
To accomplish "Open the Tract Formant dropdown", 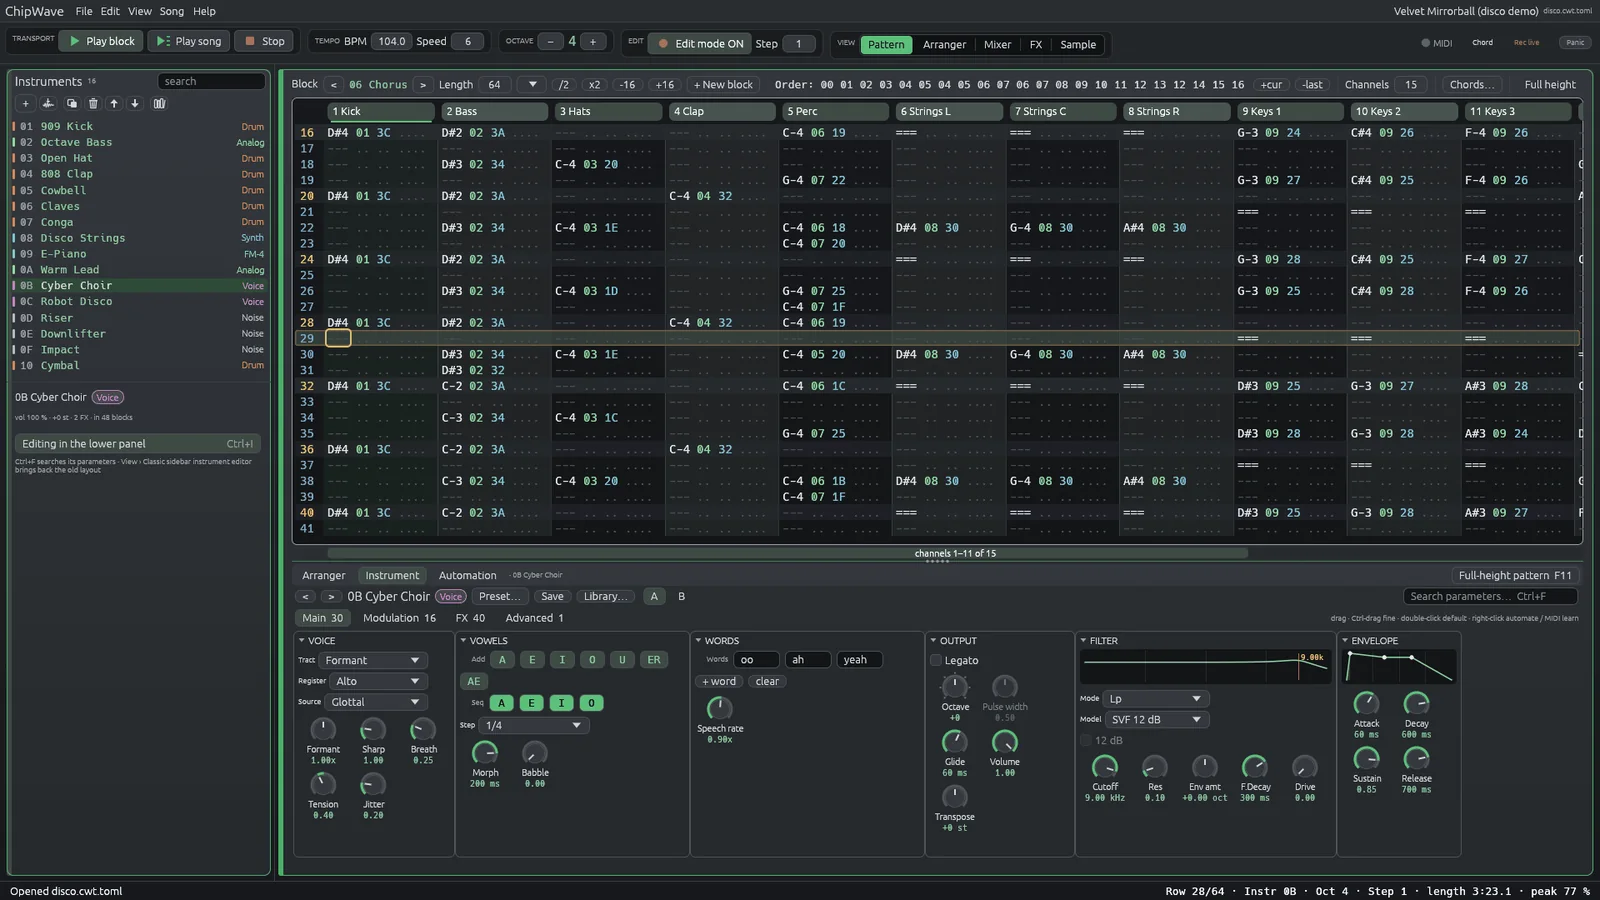I will pyautogui.click(x=373, y=661).
